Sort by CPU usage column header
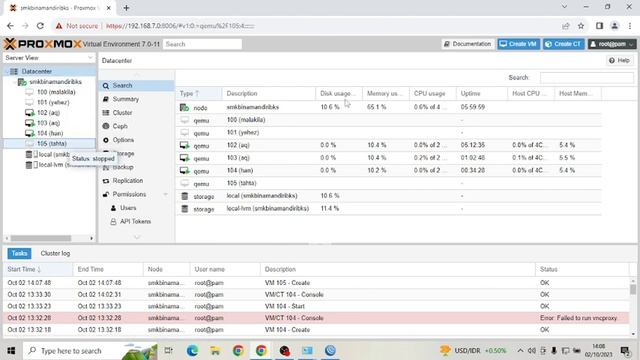This screenshot has height=360, width=640. [x=433, y=93]
